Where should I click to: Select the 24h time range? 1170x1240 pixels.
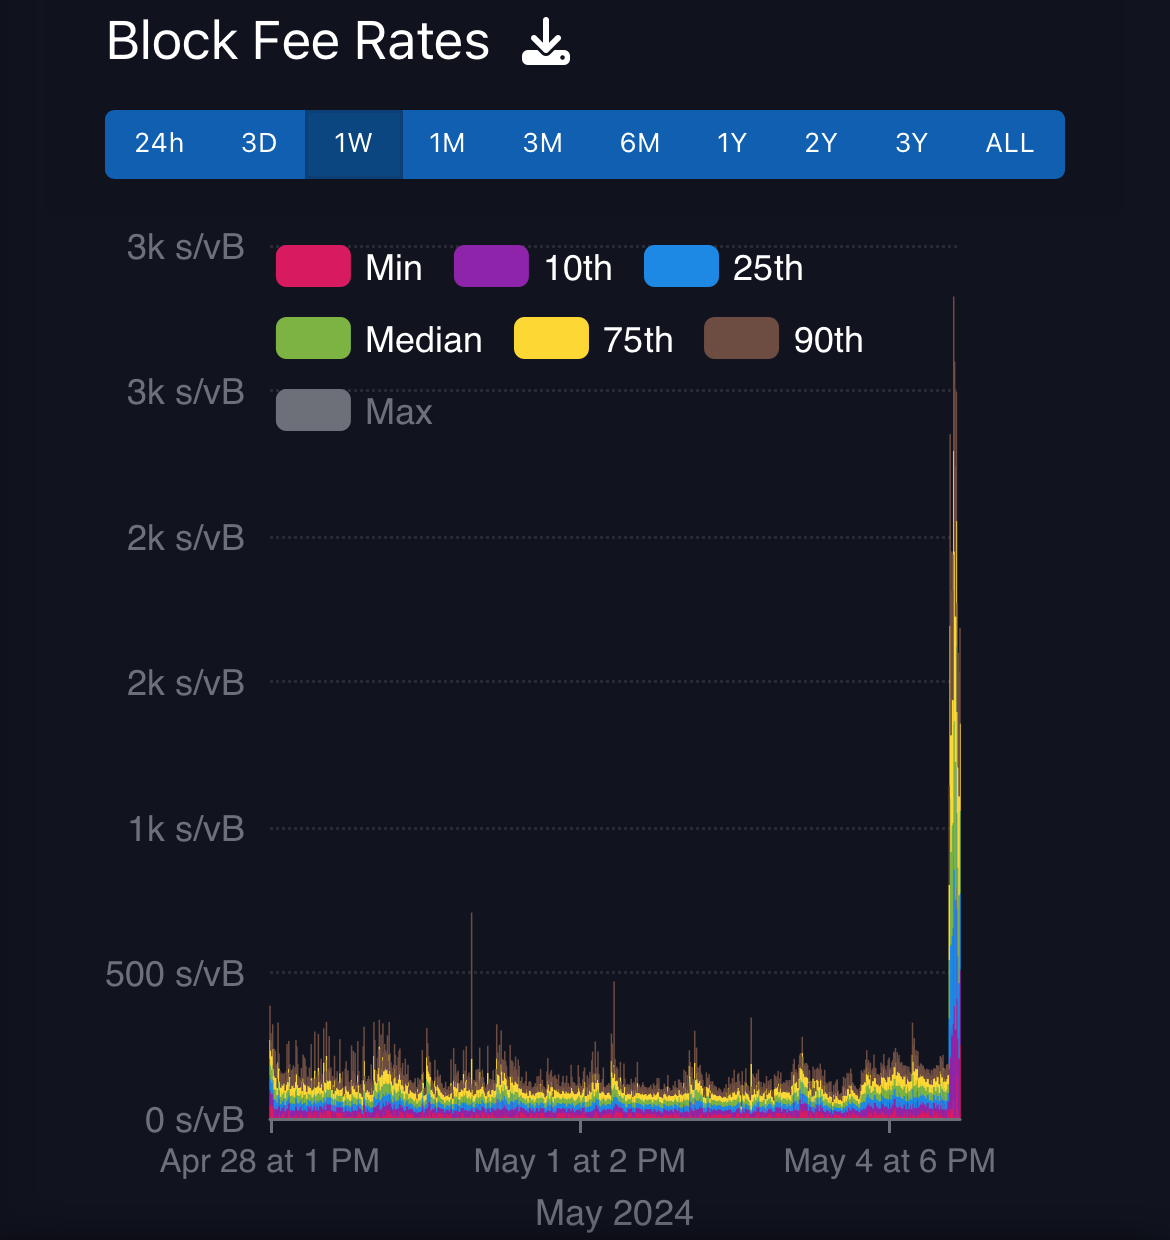[159, 144]
